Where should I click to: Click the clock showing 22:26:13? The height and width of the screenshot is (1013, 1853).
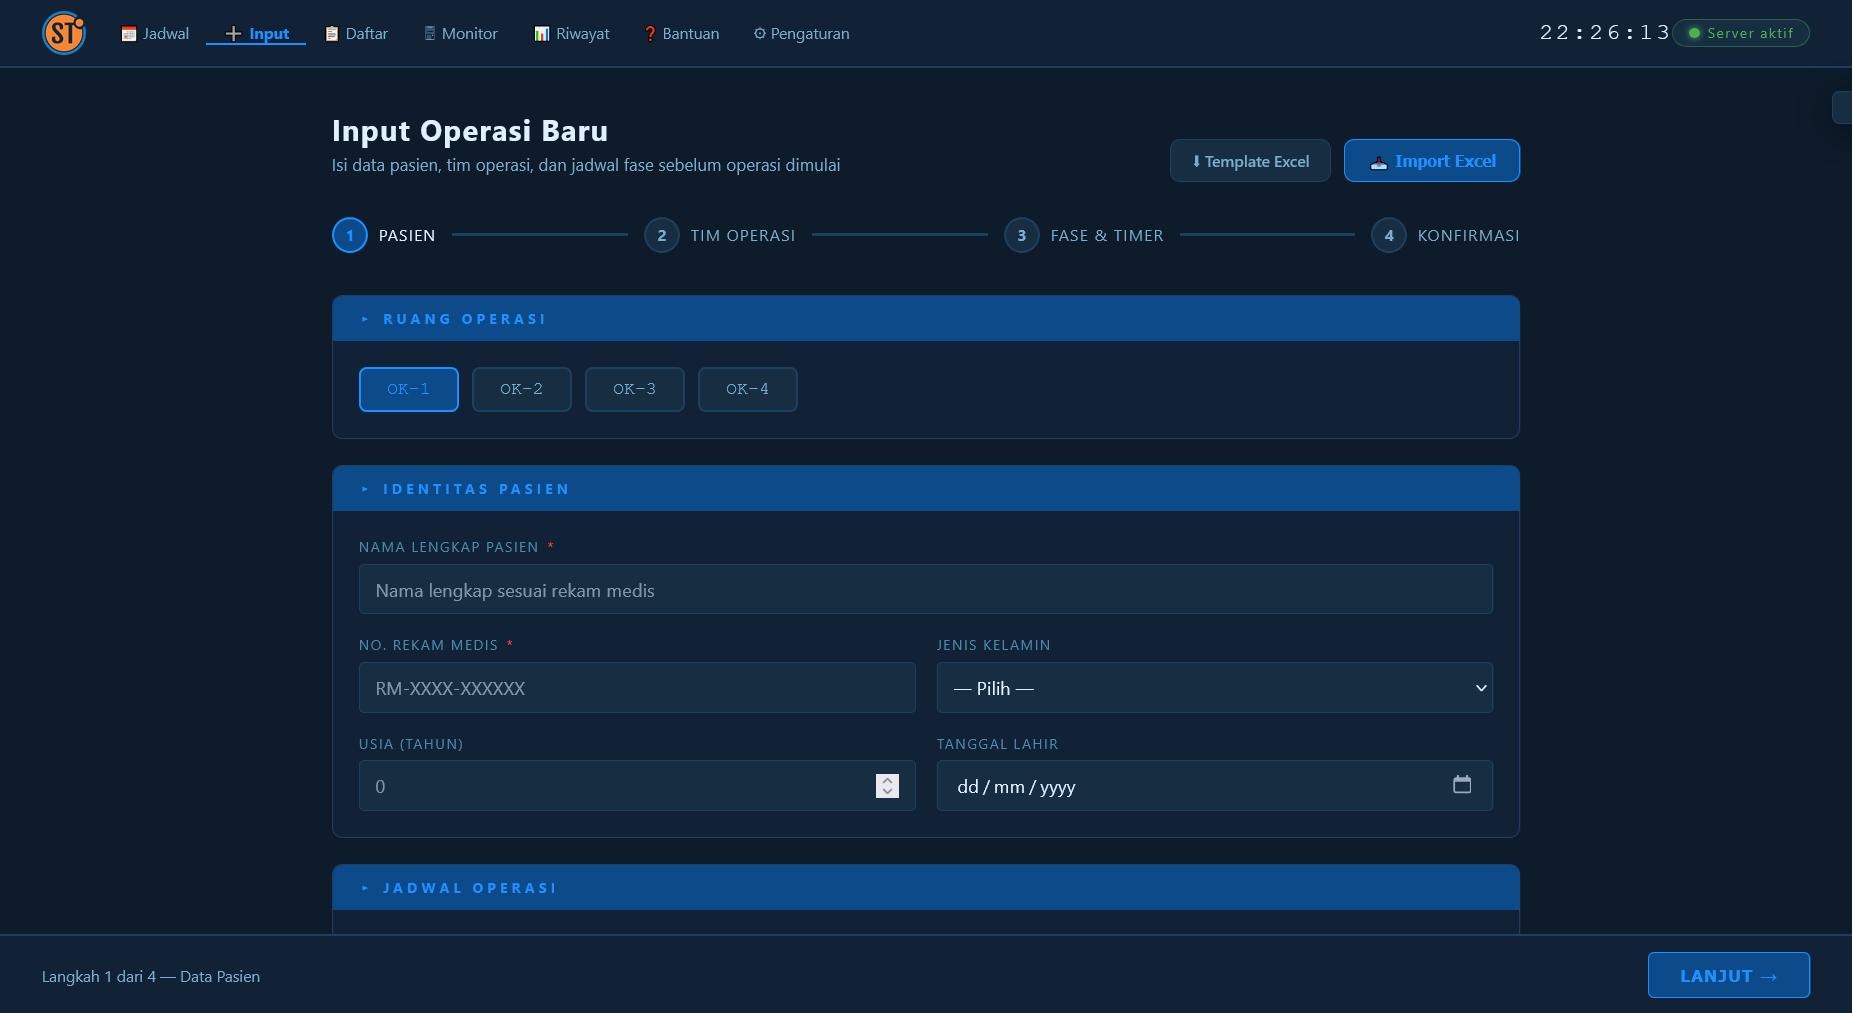click(1604, 33)
